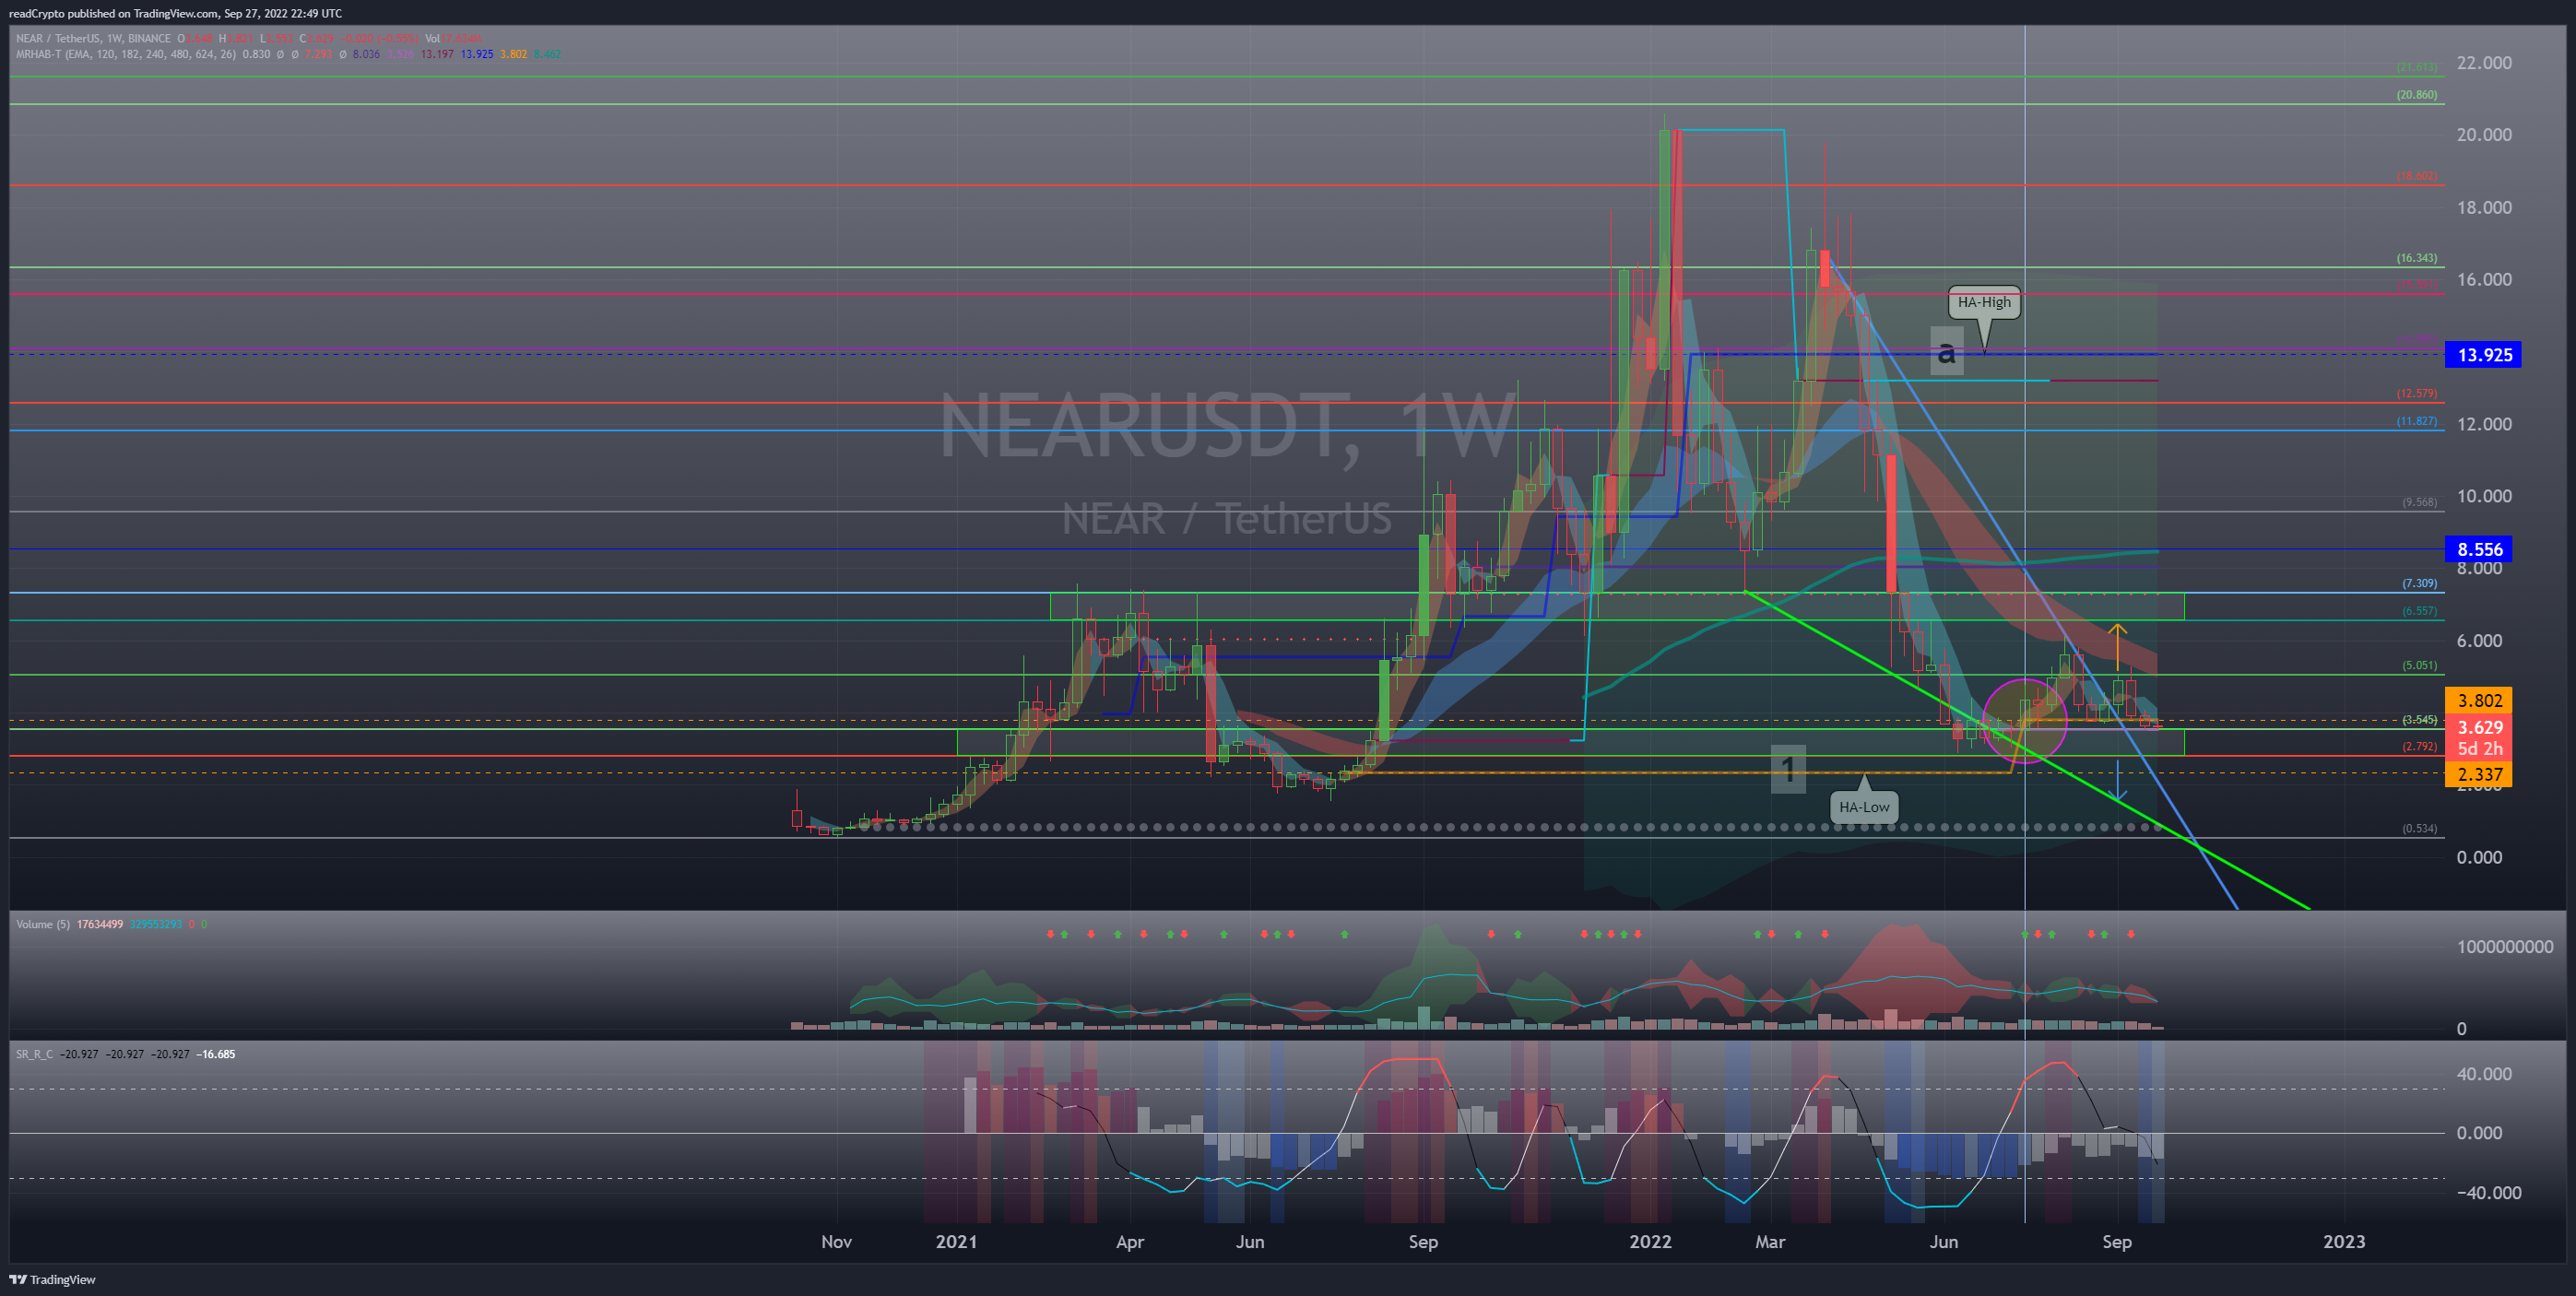Click the 22.000 price axis label
This screenshot has height=1296, width=2576.
point(2483,63)
